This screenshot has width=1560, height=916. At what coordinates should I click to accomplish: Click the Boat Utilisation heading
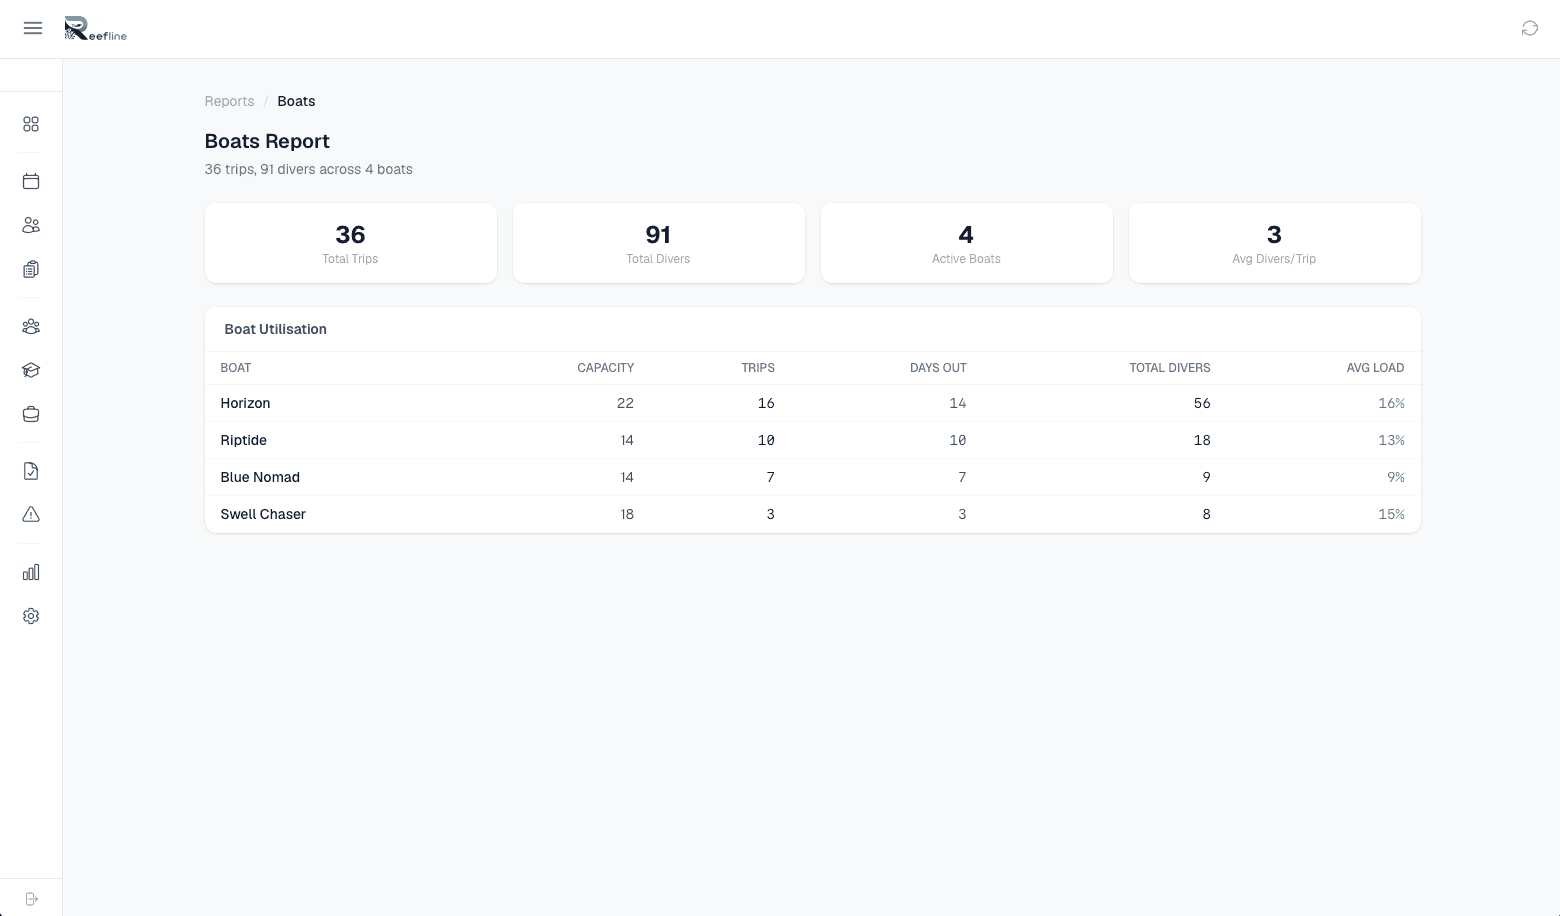pyautogui.click(x=275, y=329)
